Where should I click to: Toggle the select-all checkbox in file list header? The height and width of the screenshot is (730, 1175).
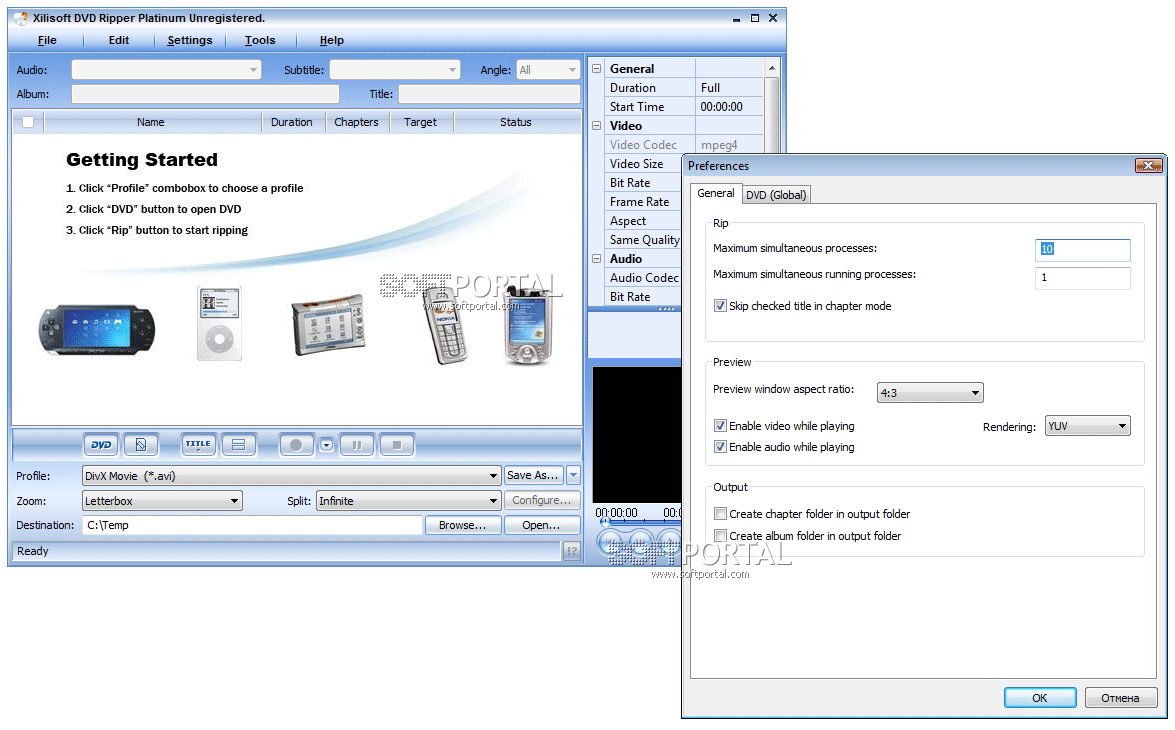click(x=28, y=122)
